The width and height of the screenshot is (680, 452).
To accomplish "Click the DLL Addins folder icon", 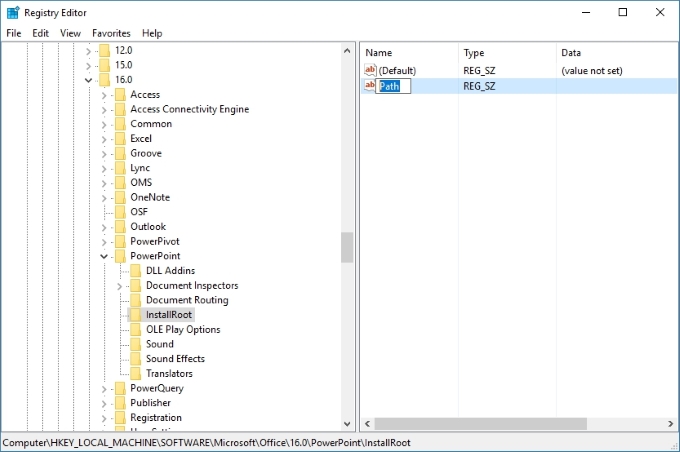I will tap(136, 271).
